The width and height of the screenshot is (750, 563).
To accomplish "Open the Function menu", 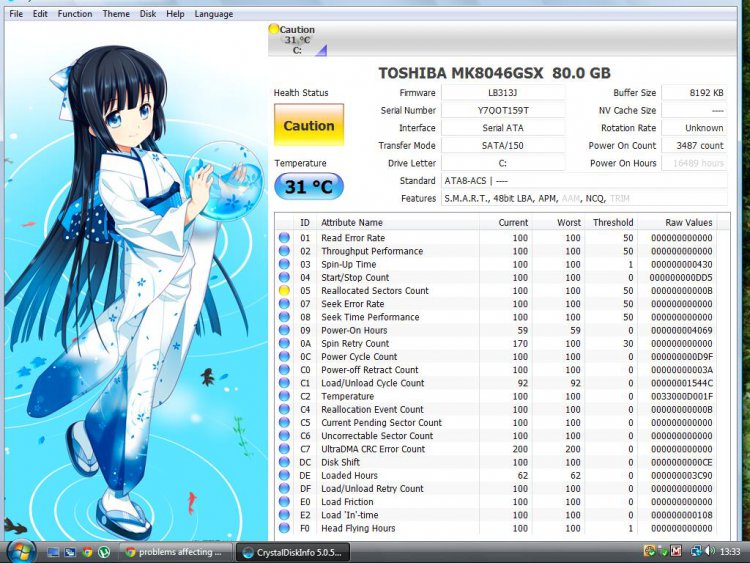I will pyautogui.click(x=75, y=14).
